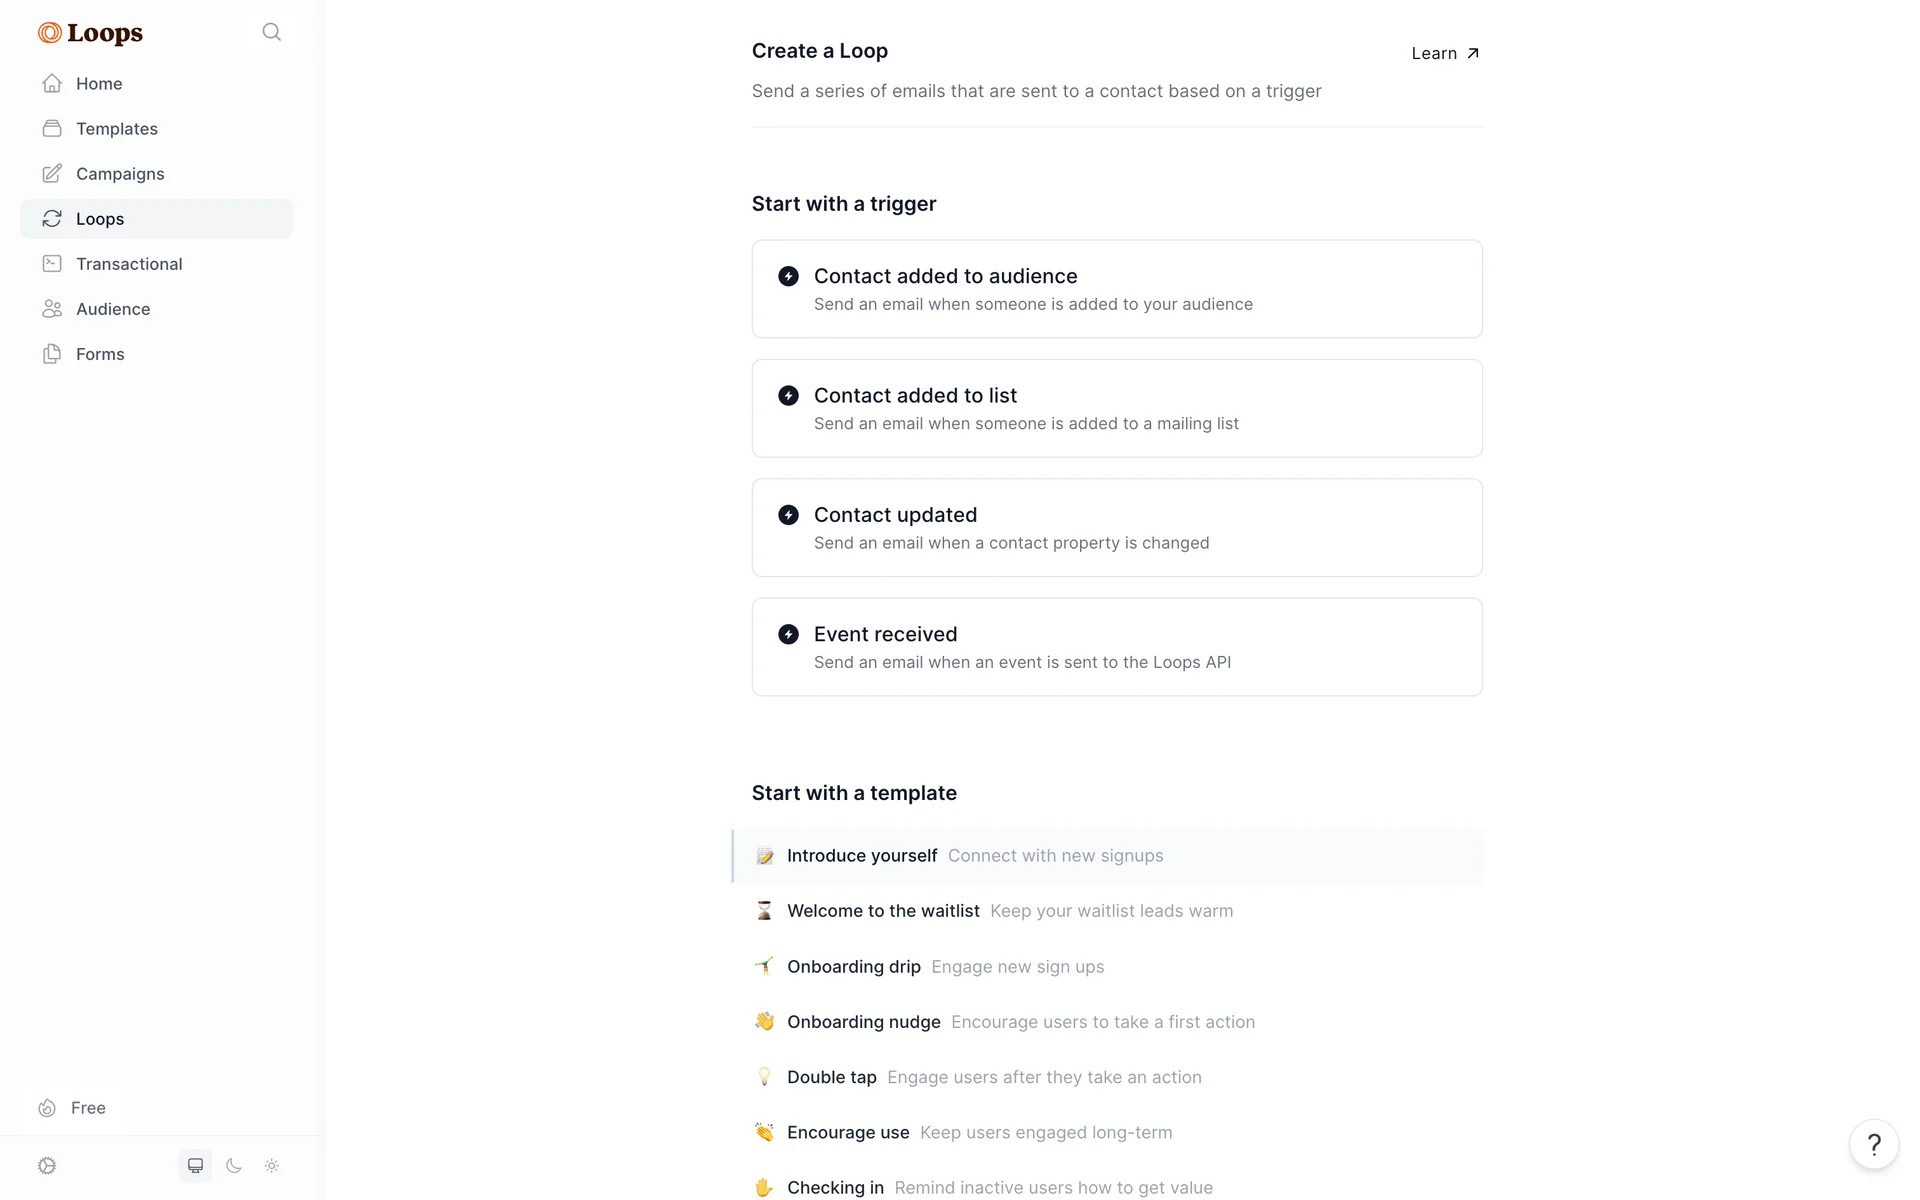Open the Audience page
This screenshot has width=1920, height=1200.
[113, 309]
